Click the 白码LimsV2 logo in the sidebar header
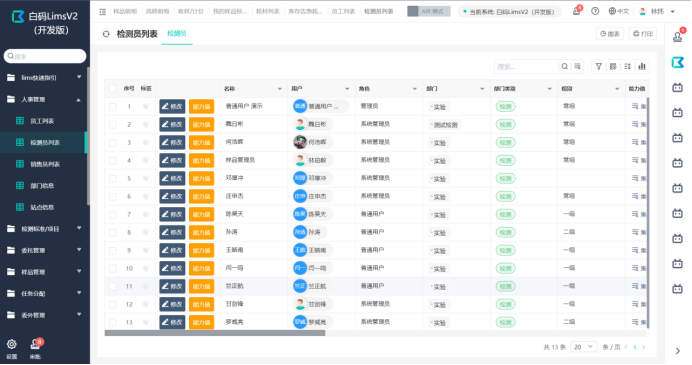Viewport: 692px width, 365px height. (18, 17)
